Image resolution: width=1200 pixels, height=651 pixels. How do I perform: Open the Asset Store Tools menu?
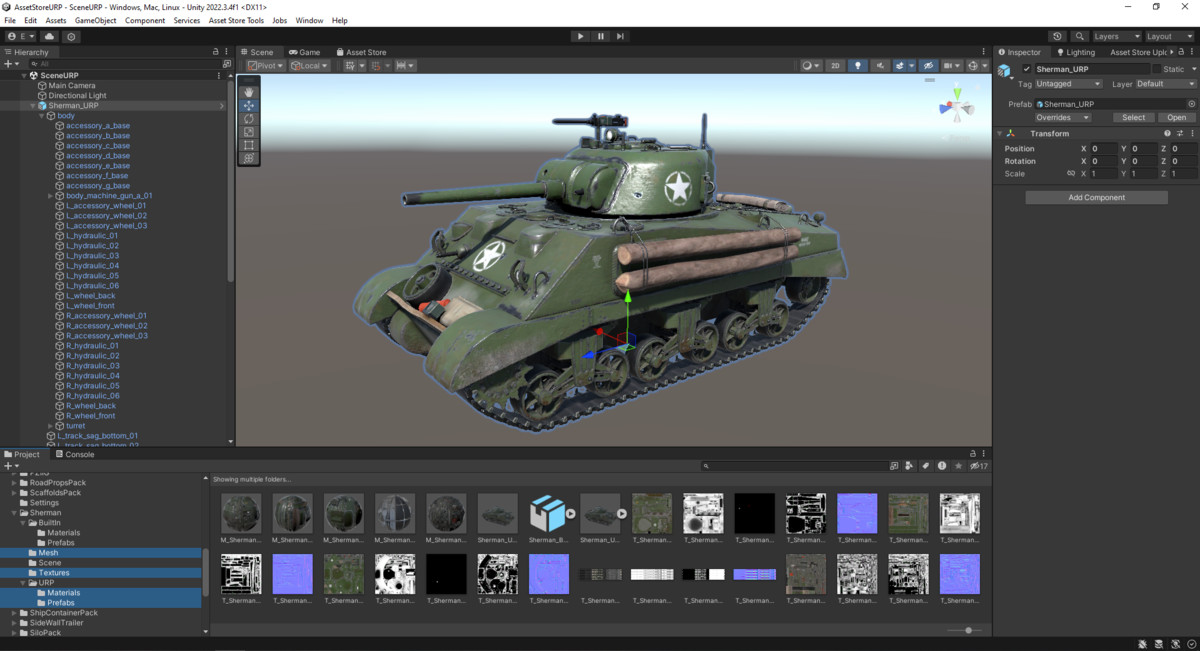click(236, 20)
